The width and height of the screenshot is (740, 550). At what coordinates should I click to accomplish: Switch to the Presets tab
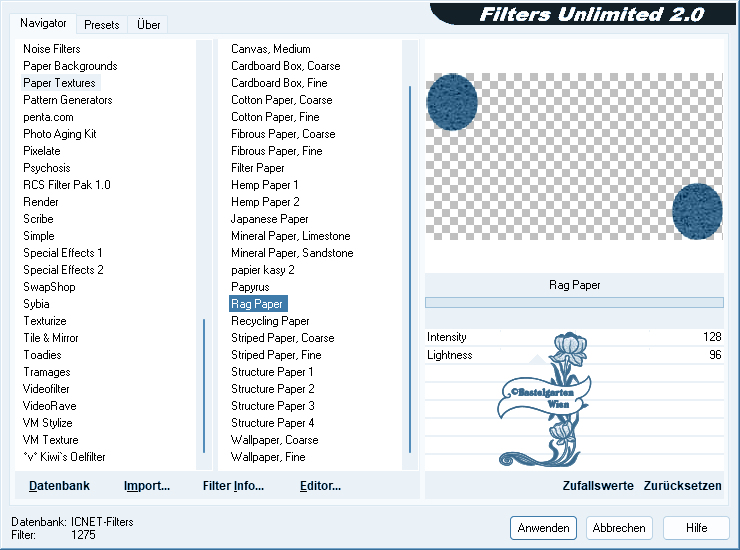pos(101,25)
